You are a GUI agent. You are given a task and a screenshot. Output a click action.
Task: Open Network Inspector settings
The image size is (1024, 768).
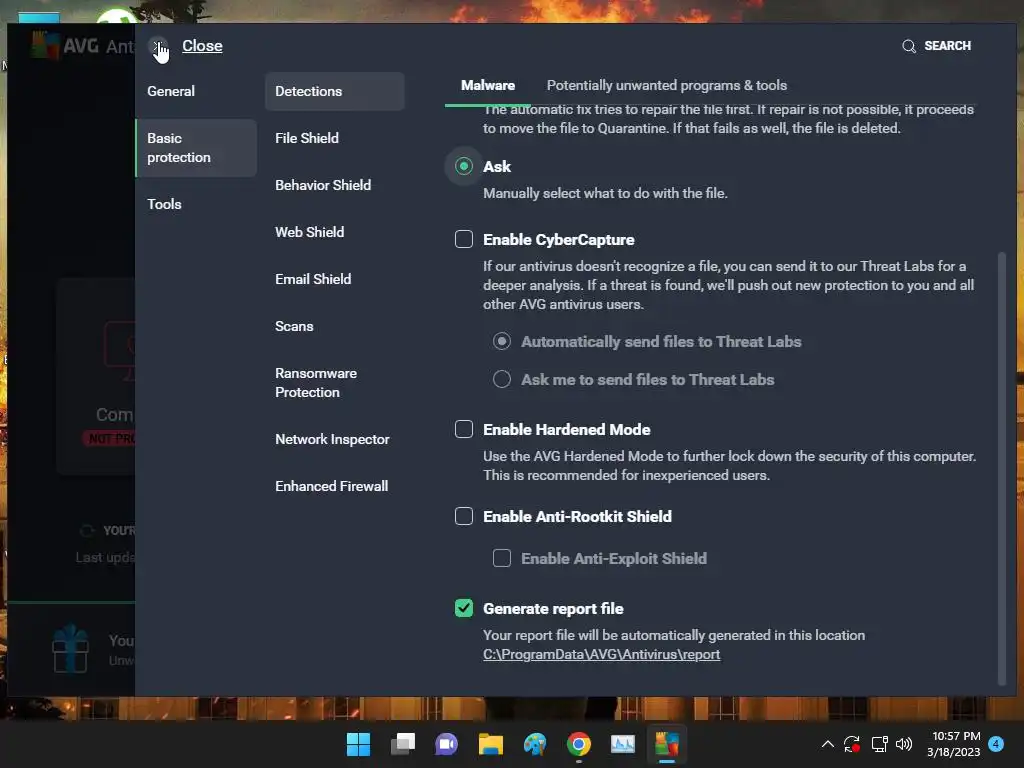point(332,440)
